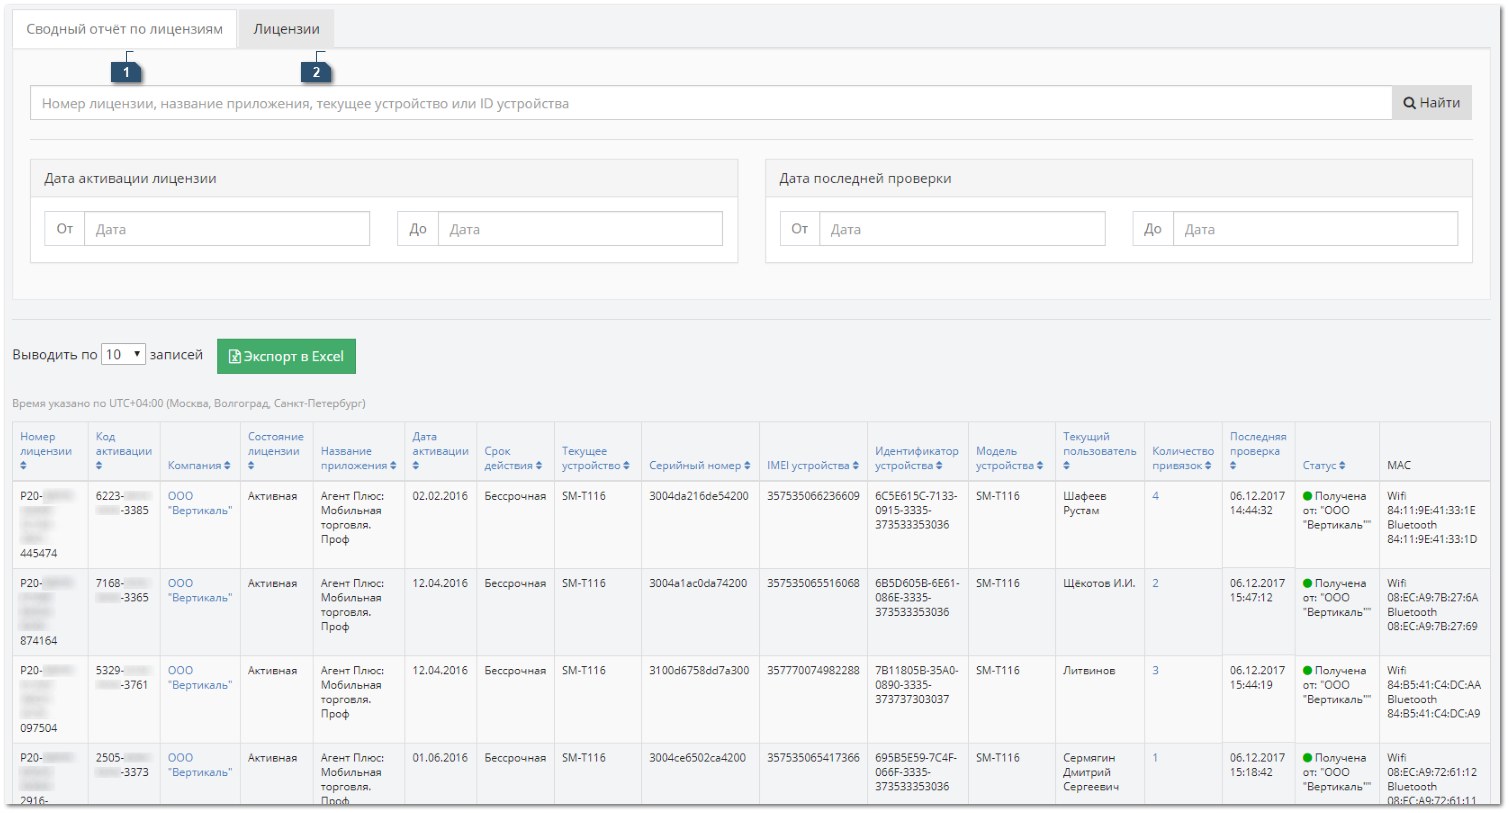Image resolution: width=1509 pixels, height=813 pixels.
Task: Sort table by Компания column
Action: (199, 465)
